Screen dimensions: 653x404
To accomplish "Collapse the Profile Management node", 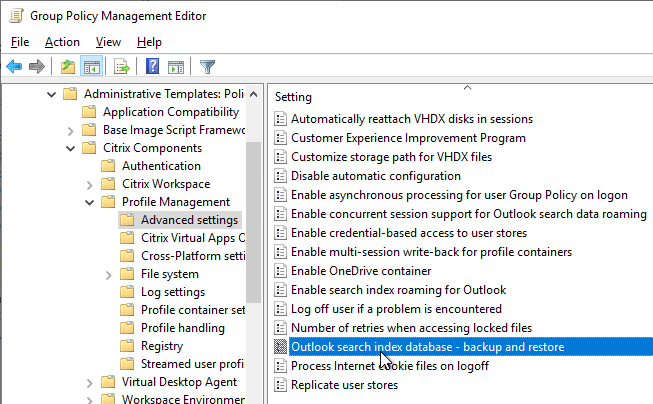I will (x=89, y=202).
